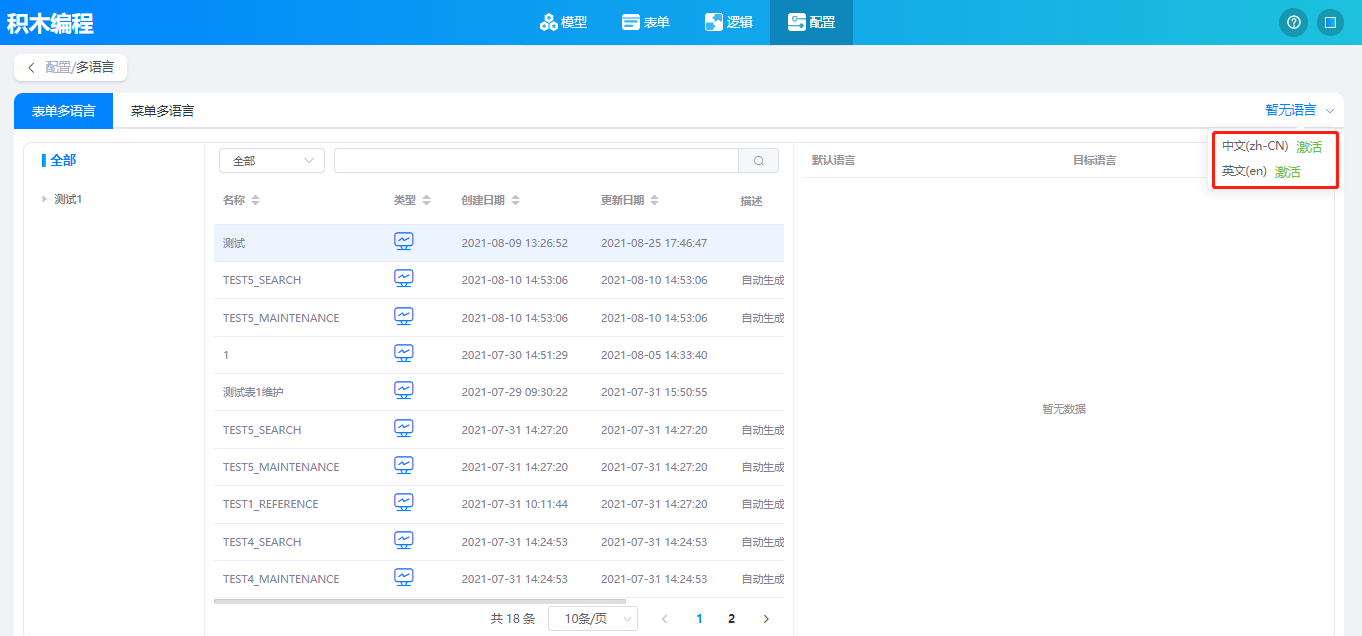Click update date 2021-08-05 14:33:40

(x=654, y=355)
